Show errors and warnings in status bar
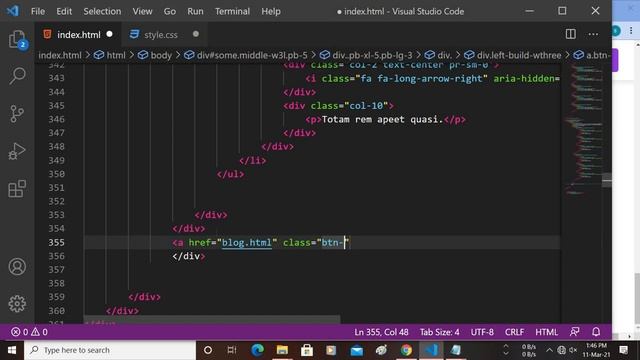This screenshot has width=640, height=360. tap(29, 332)
